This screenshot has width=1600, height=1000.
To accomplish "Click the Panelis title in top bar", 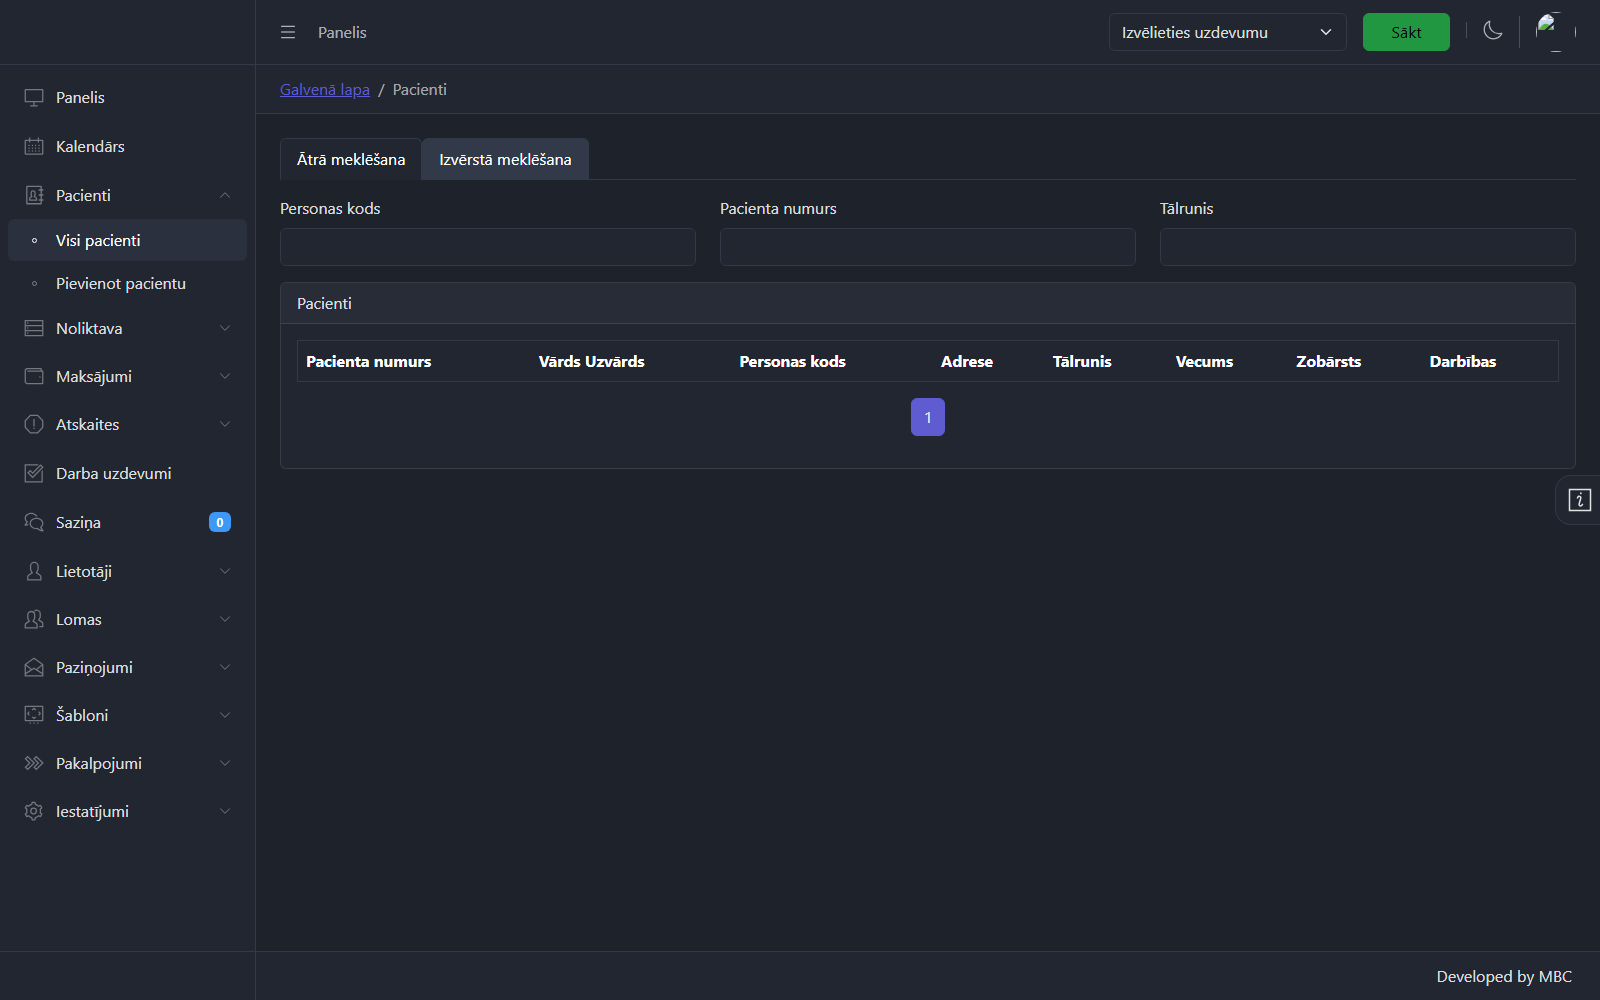I will 342,32.
